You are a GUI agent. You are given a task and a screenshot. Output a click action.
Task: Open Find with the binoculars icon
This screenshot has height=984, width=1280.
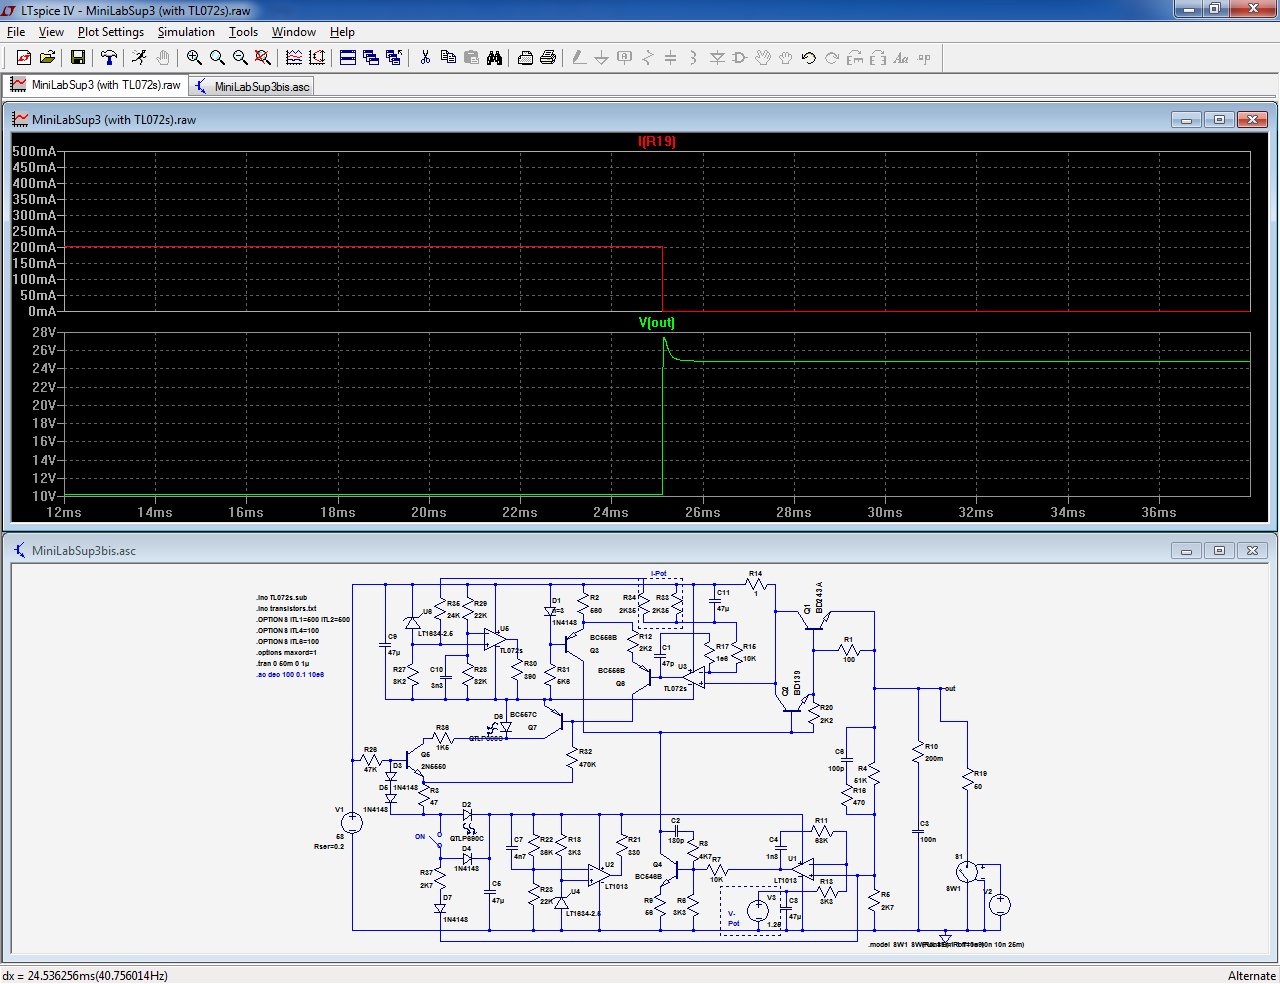pos(494,58)
